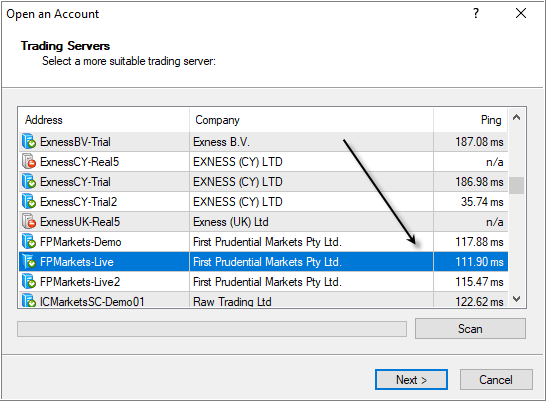
Task: Click the scan progress bar
Action: click(212, 329)
